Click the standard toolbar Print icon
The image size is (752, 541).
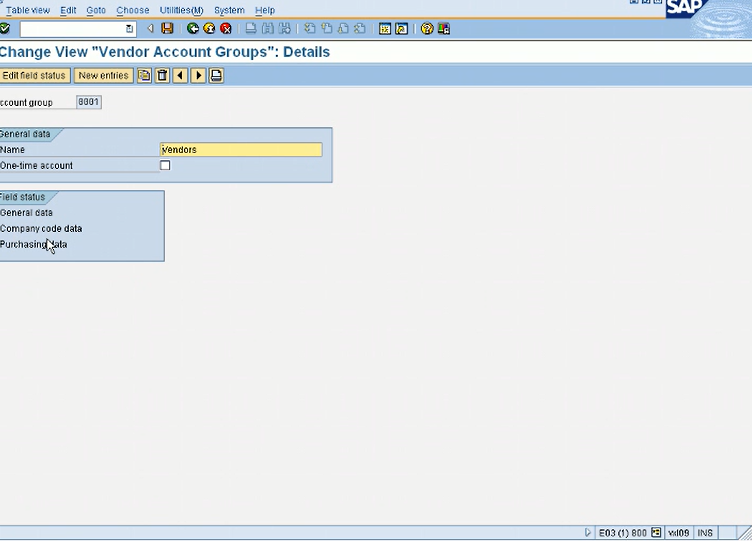tap(251, 29)
